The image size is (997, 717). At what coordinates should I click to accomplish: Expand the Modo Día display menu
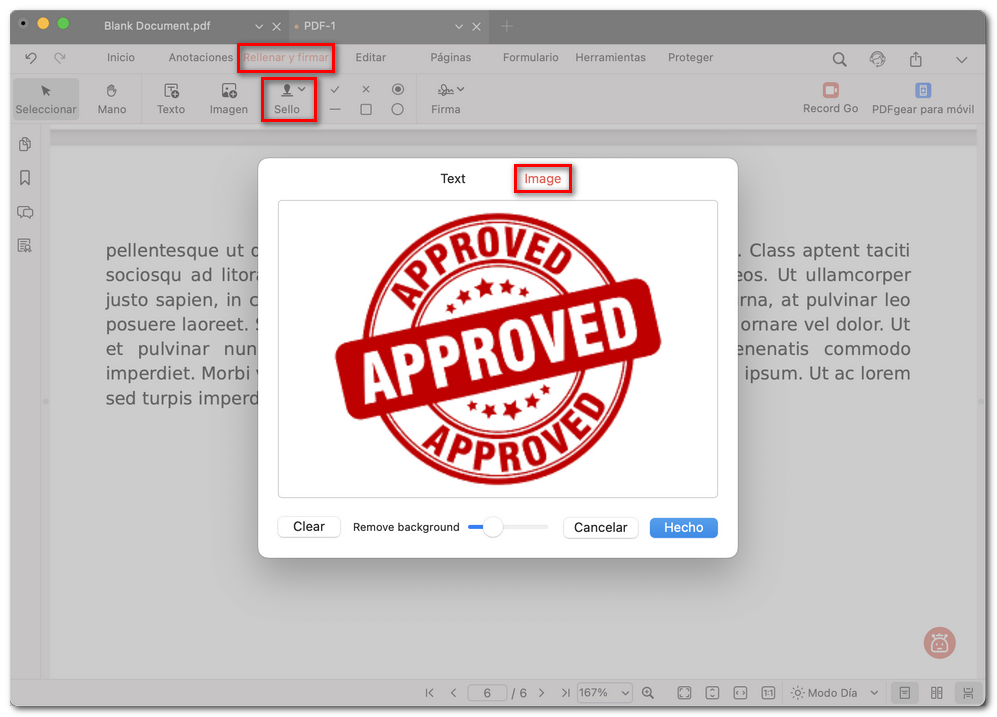(873, 693)
